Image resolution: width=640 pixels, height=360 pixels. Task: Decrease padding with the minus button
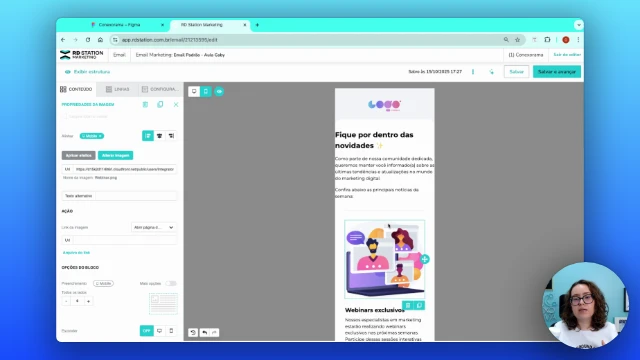pos(66,301)
